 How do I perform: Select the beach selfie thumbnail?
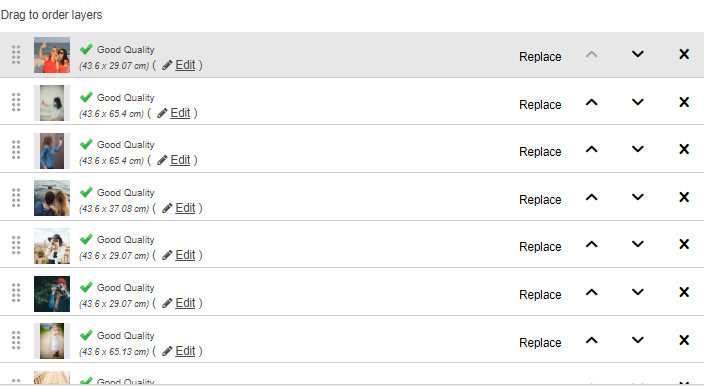[52, 55]
